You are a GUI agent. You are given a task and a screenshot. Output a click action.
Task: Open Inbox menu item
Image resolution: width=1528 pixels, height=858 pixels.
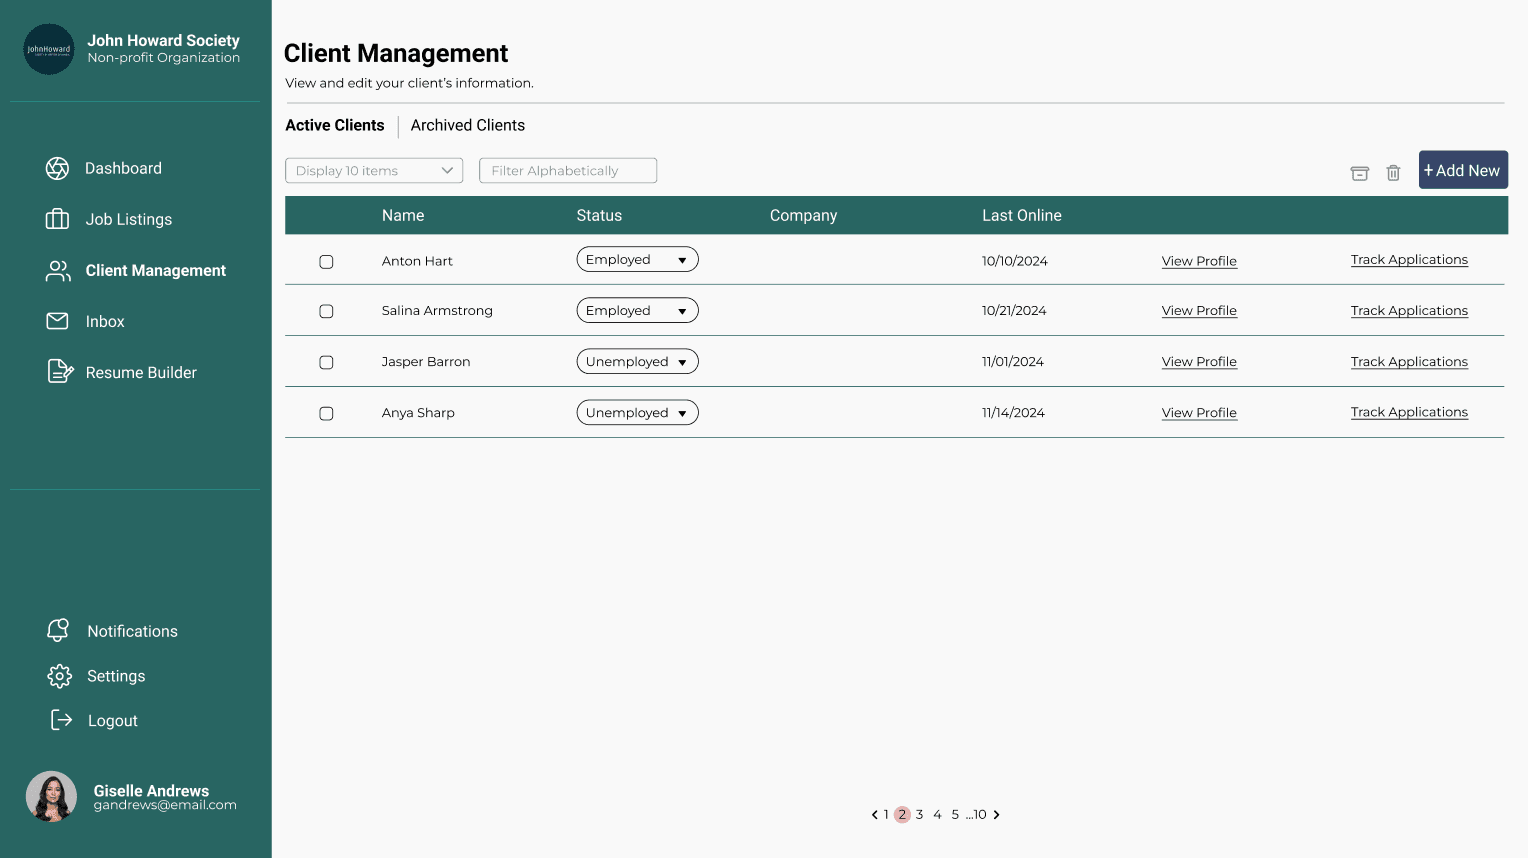coord(105,321)
